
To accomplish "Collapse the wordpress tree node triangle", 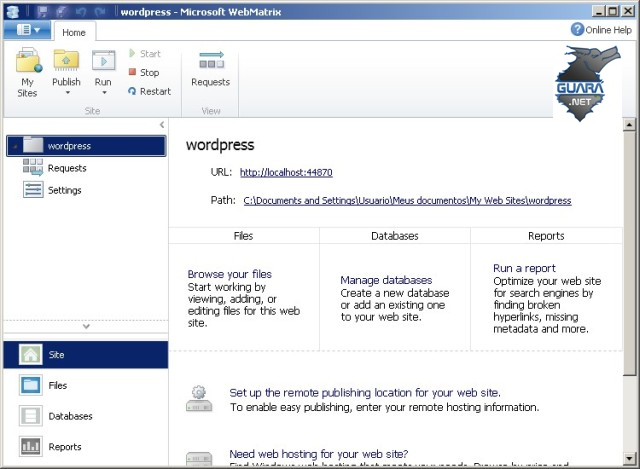I will coord(15,147).
